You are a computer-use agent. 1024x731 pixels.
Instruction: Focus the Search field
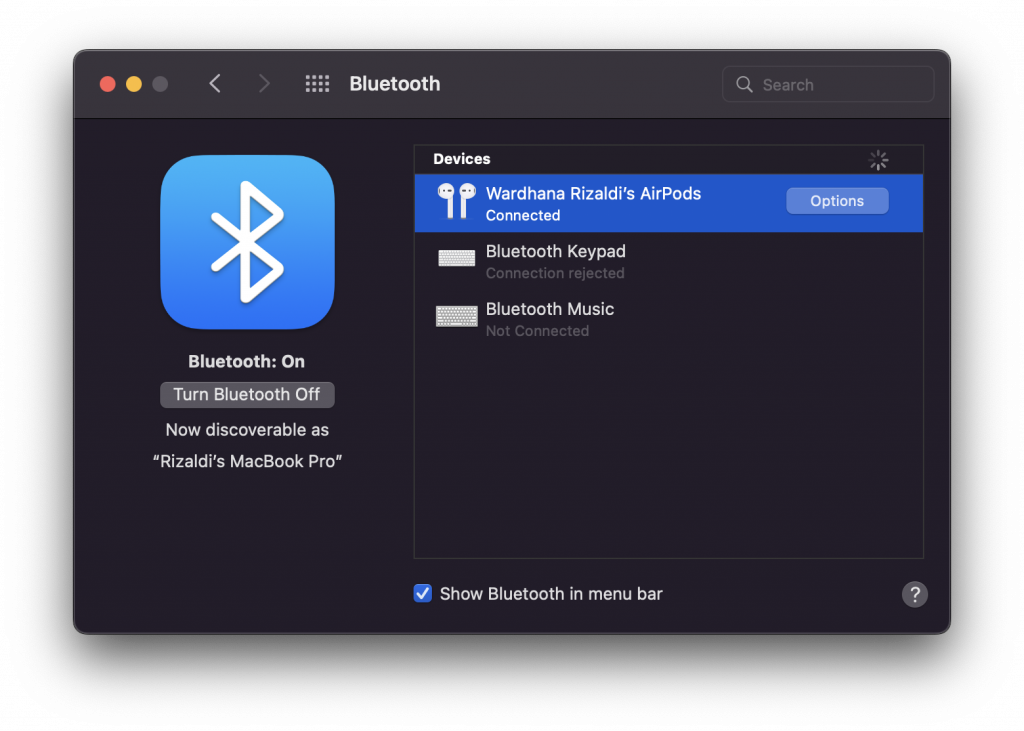840,85
